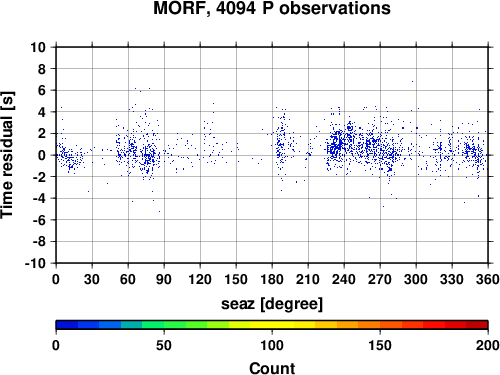Click the x-axis label seaz [degree]
The image size is (500, 375).
[272, 304]
